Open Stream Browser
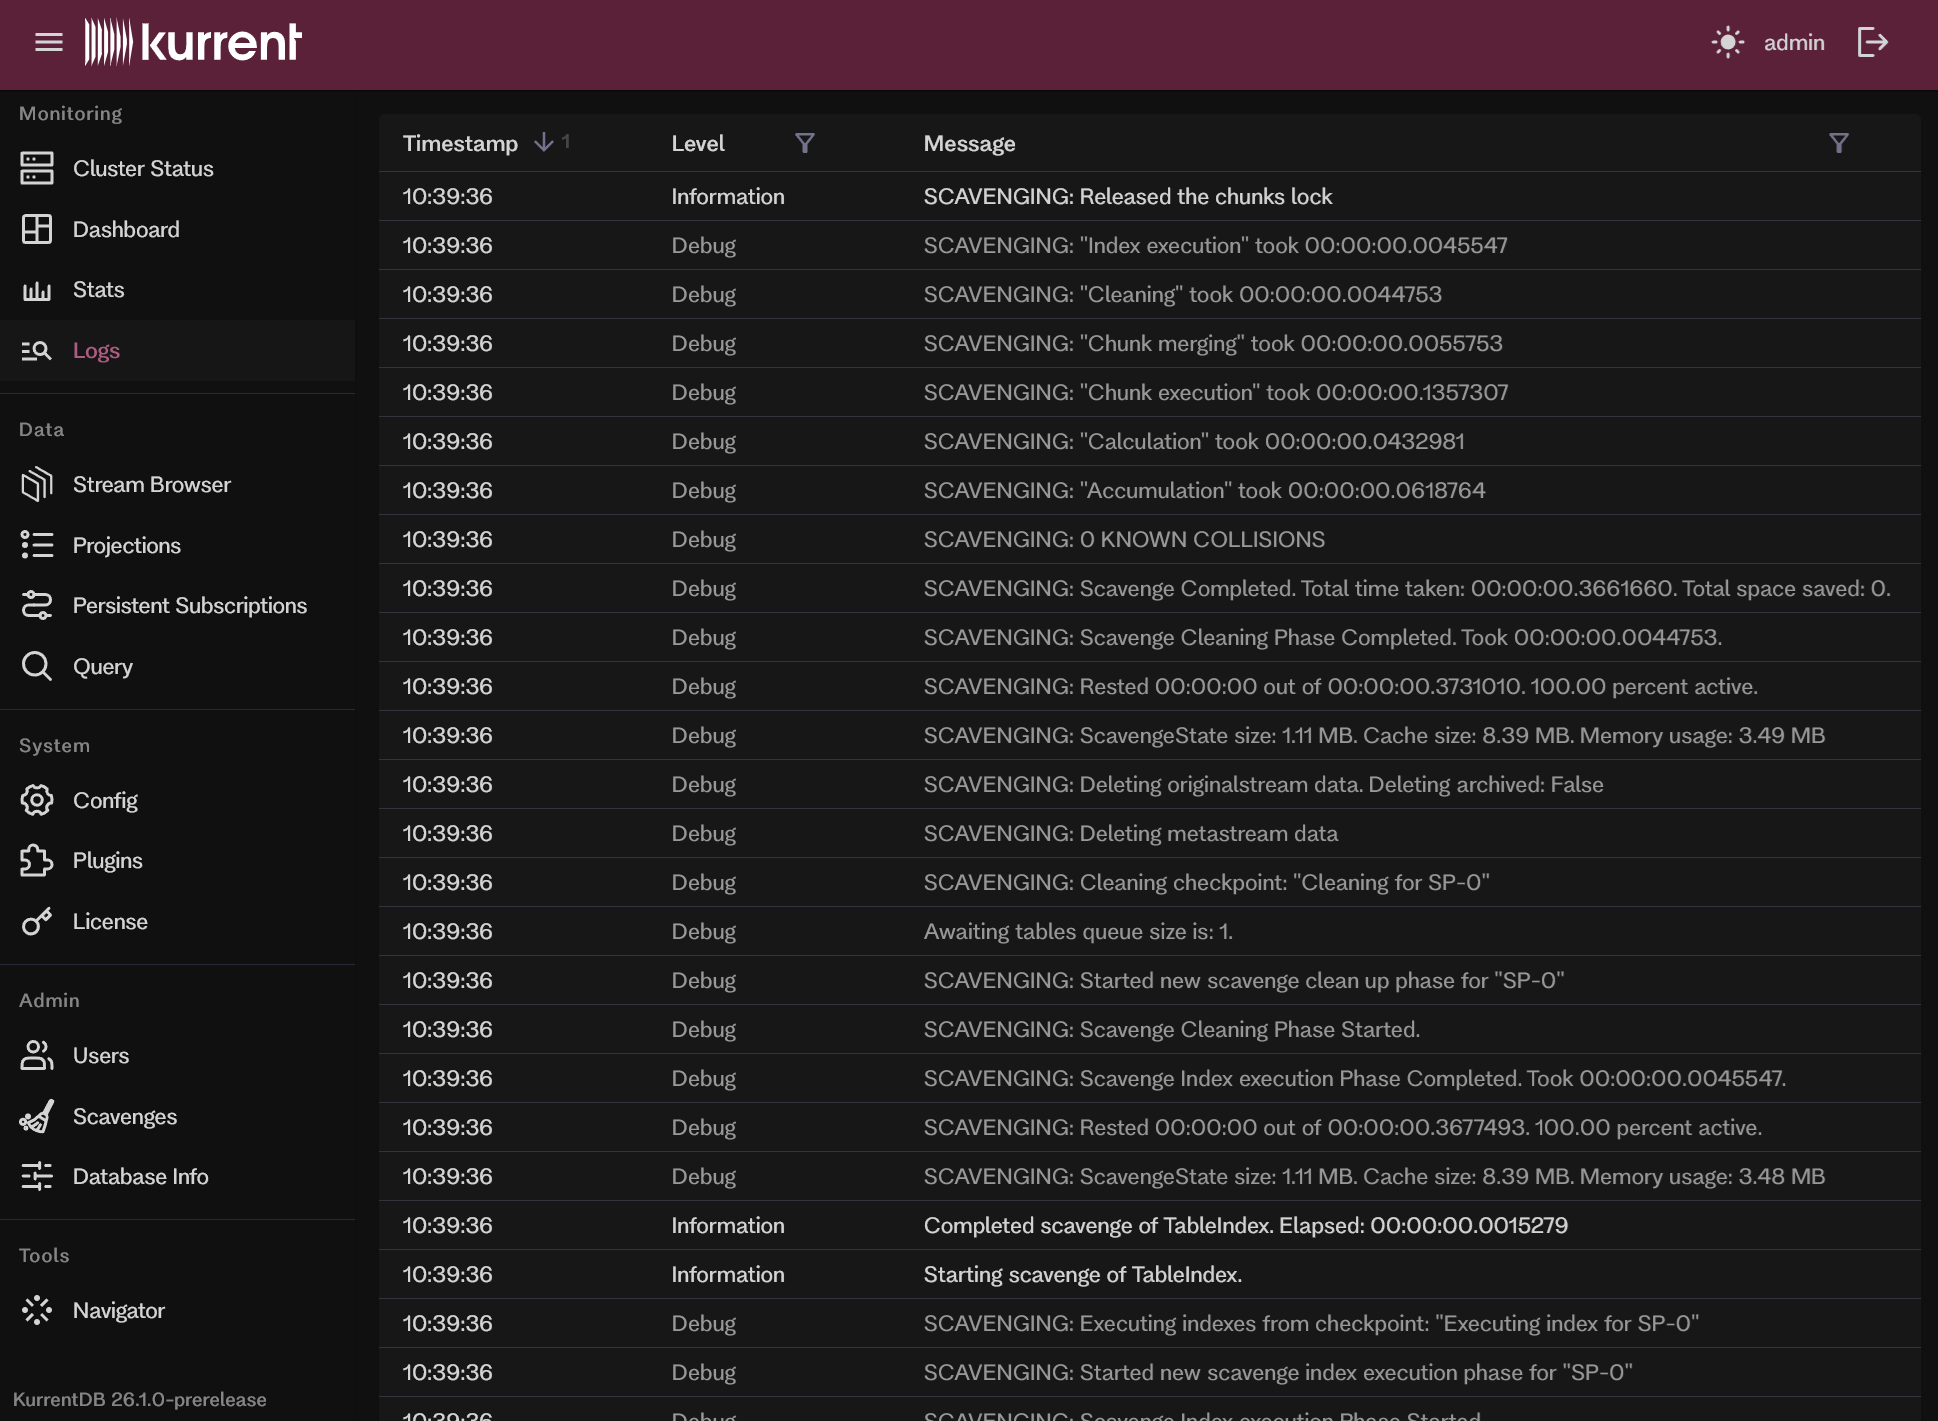1938x1421 pixels. (x=152, y=484)
